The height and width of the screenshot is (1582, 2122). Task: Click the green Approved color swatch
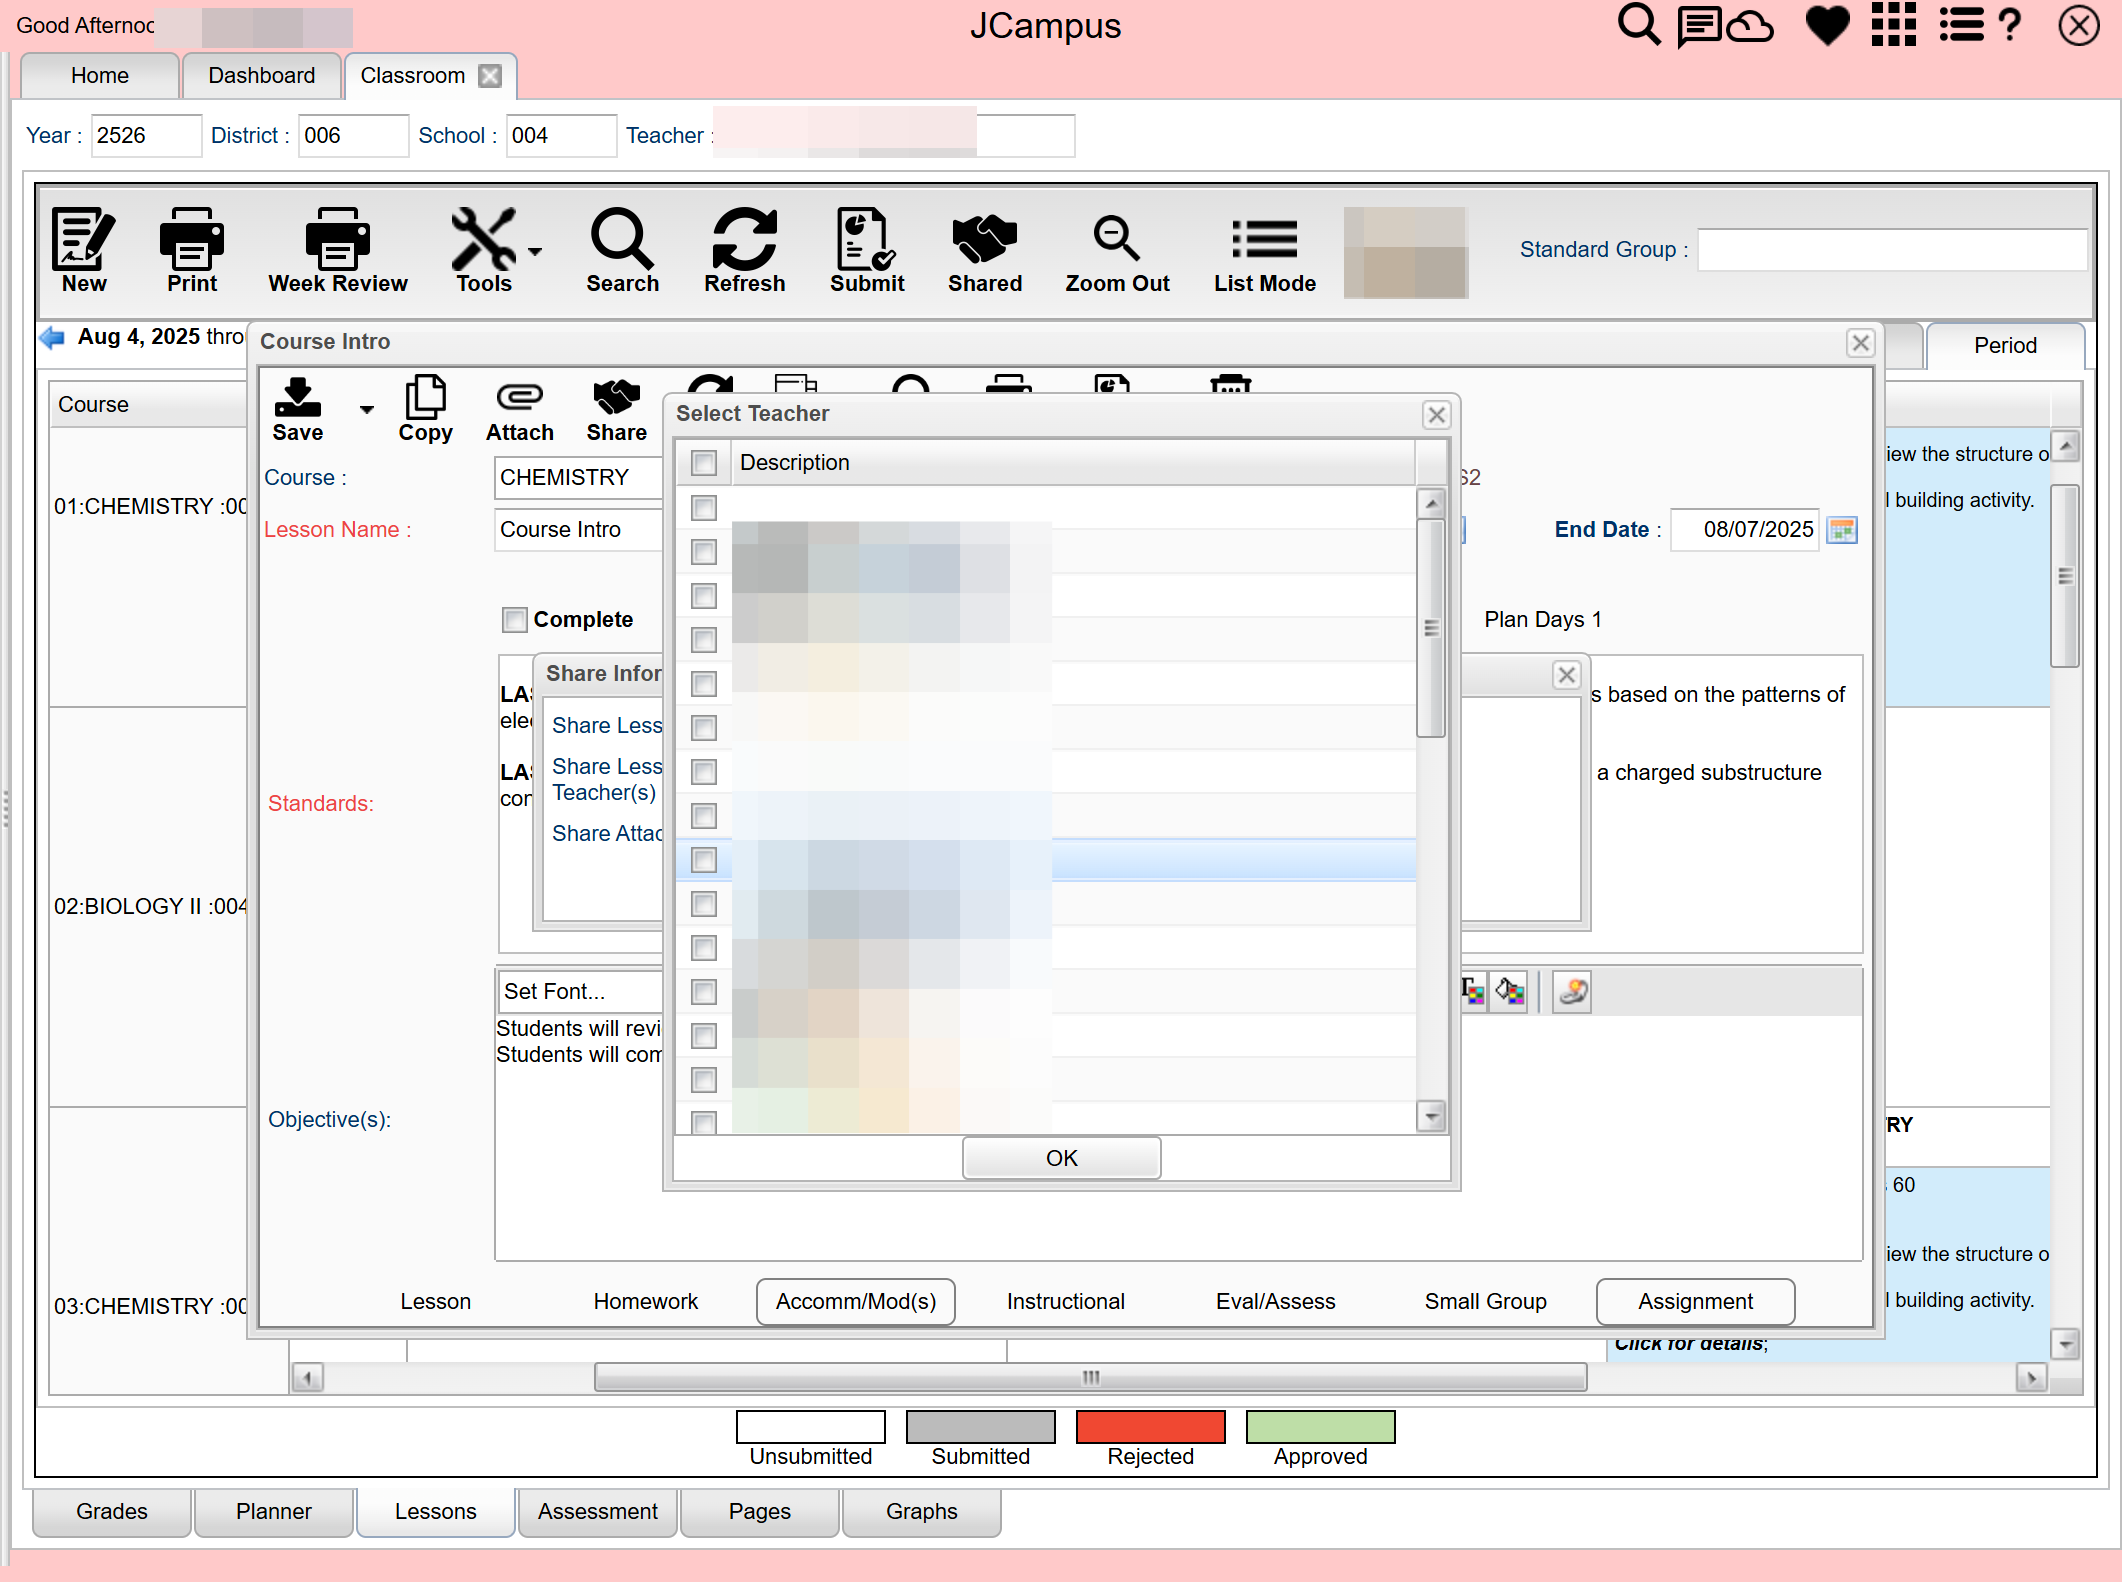tap(1321, 1427)
